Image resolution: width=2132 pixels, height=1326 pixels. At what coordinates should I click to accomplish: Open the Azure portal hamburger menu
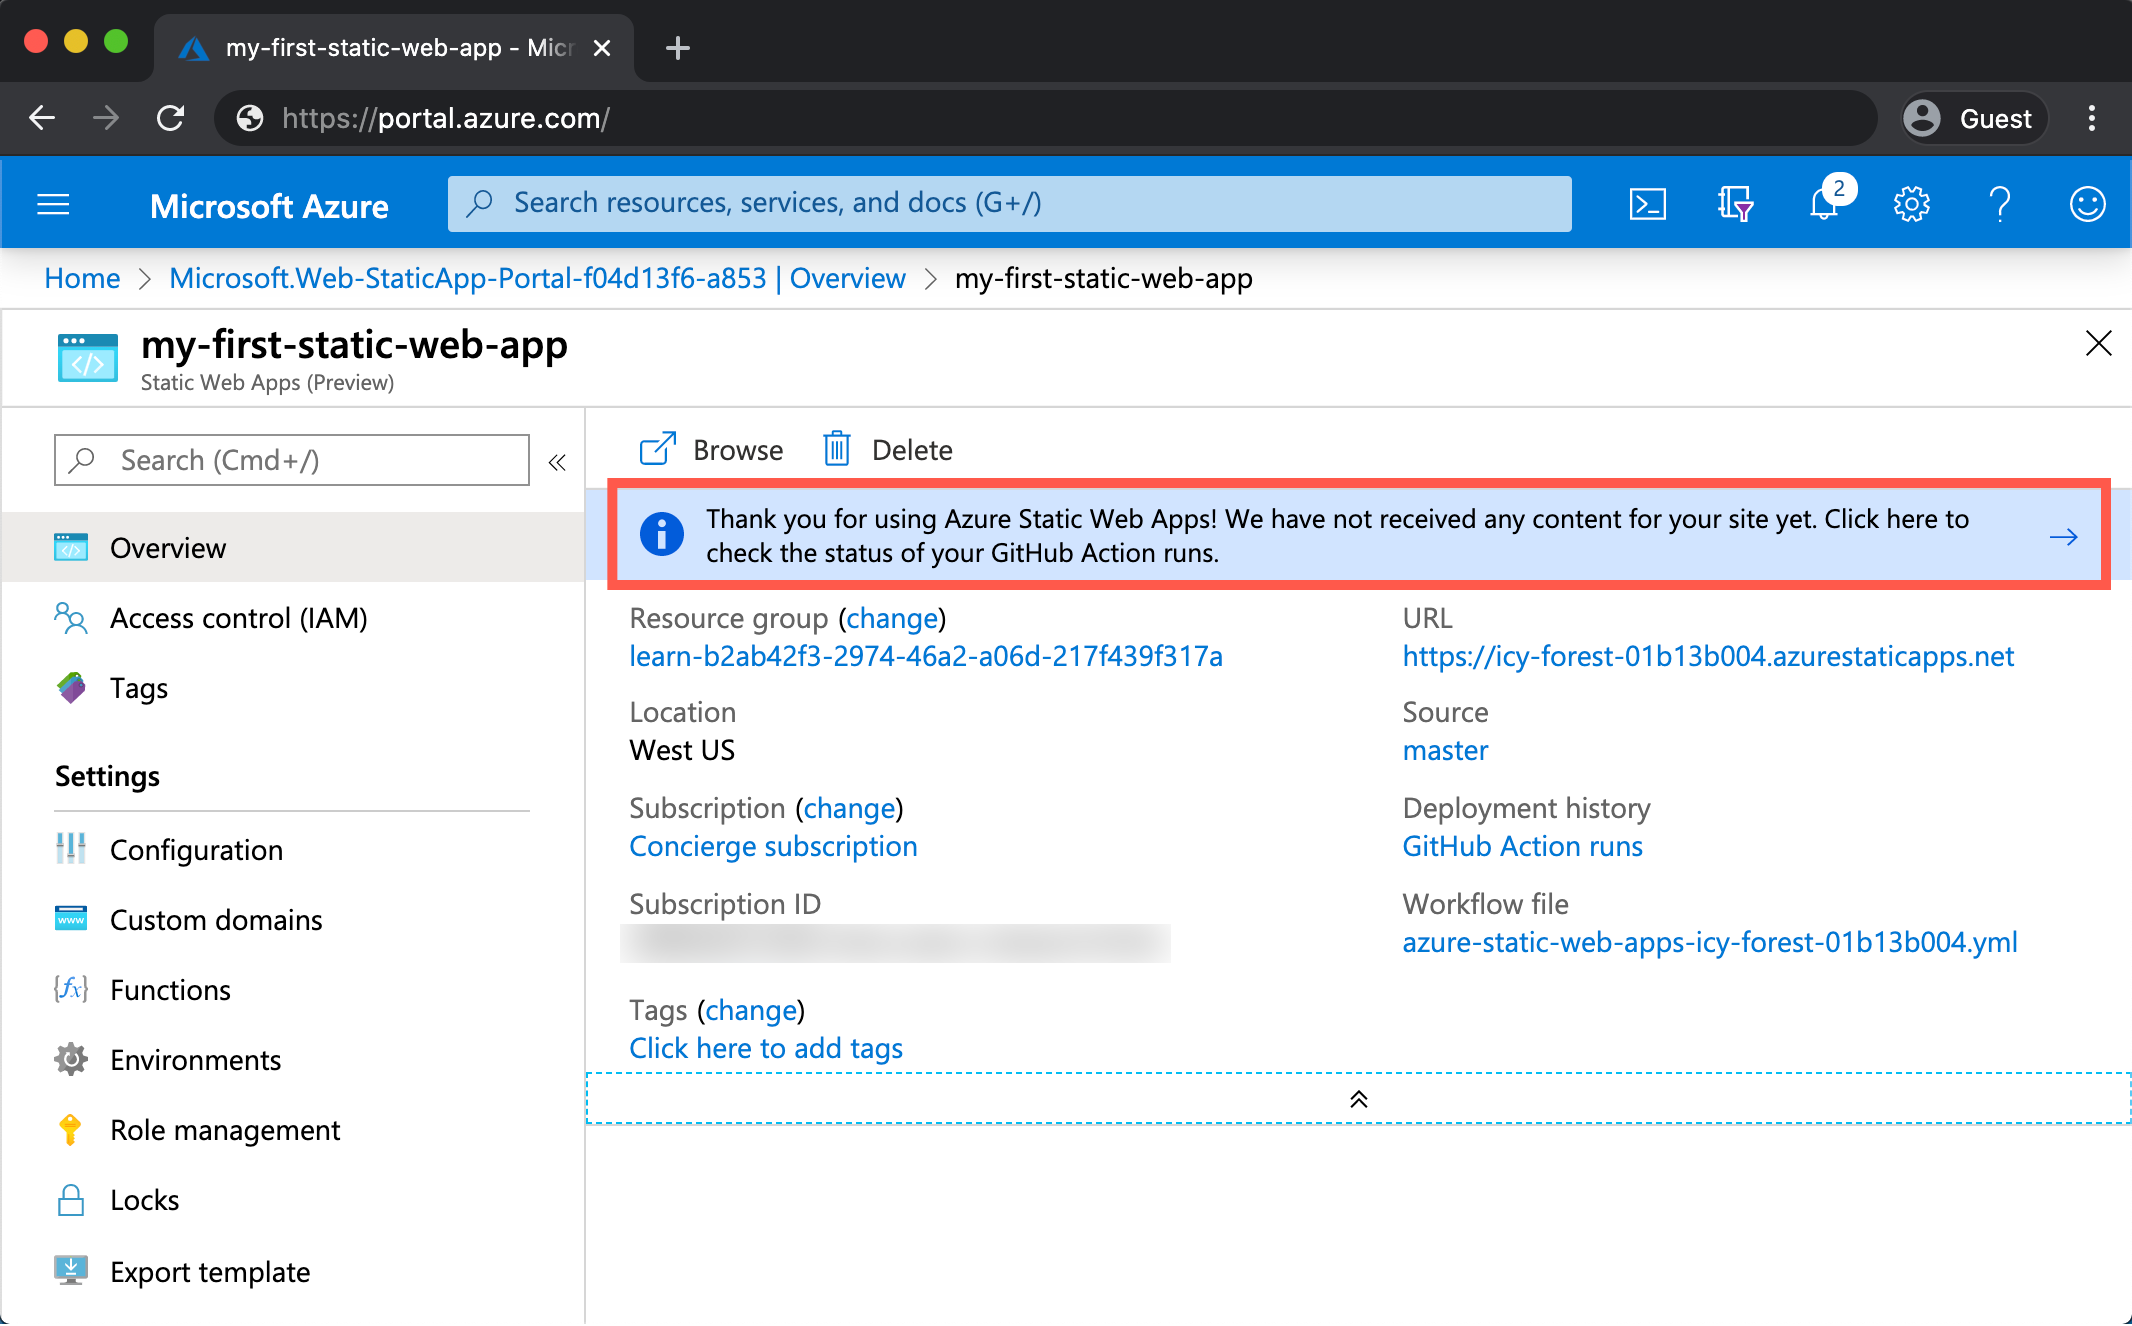click(x=53, y=205)
